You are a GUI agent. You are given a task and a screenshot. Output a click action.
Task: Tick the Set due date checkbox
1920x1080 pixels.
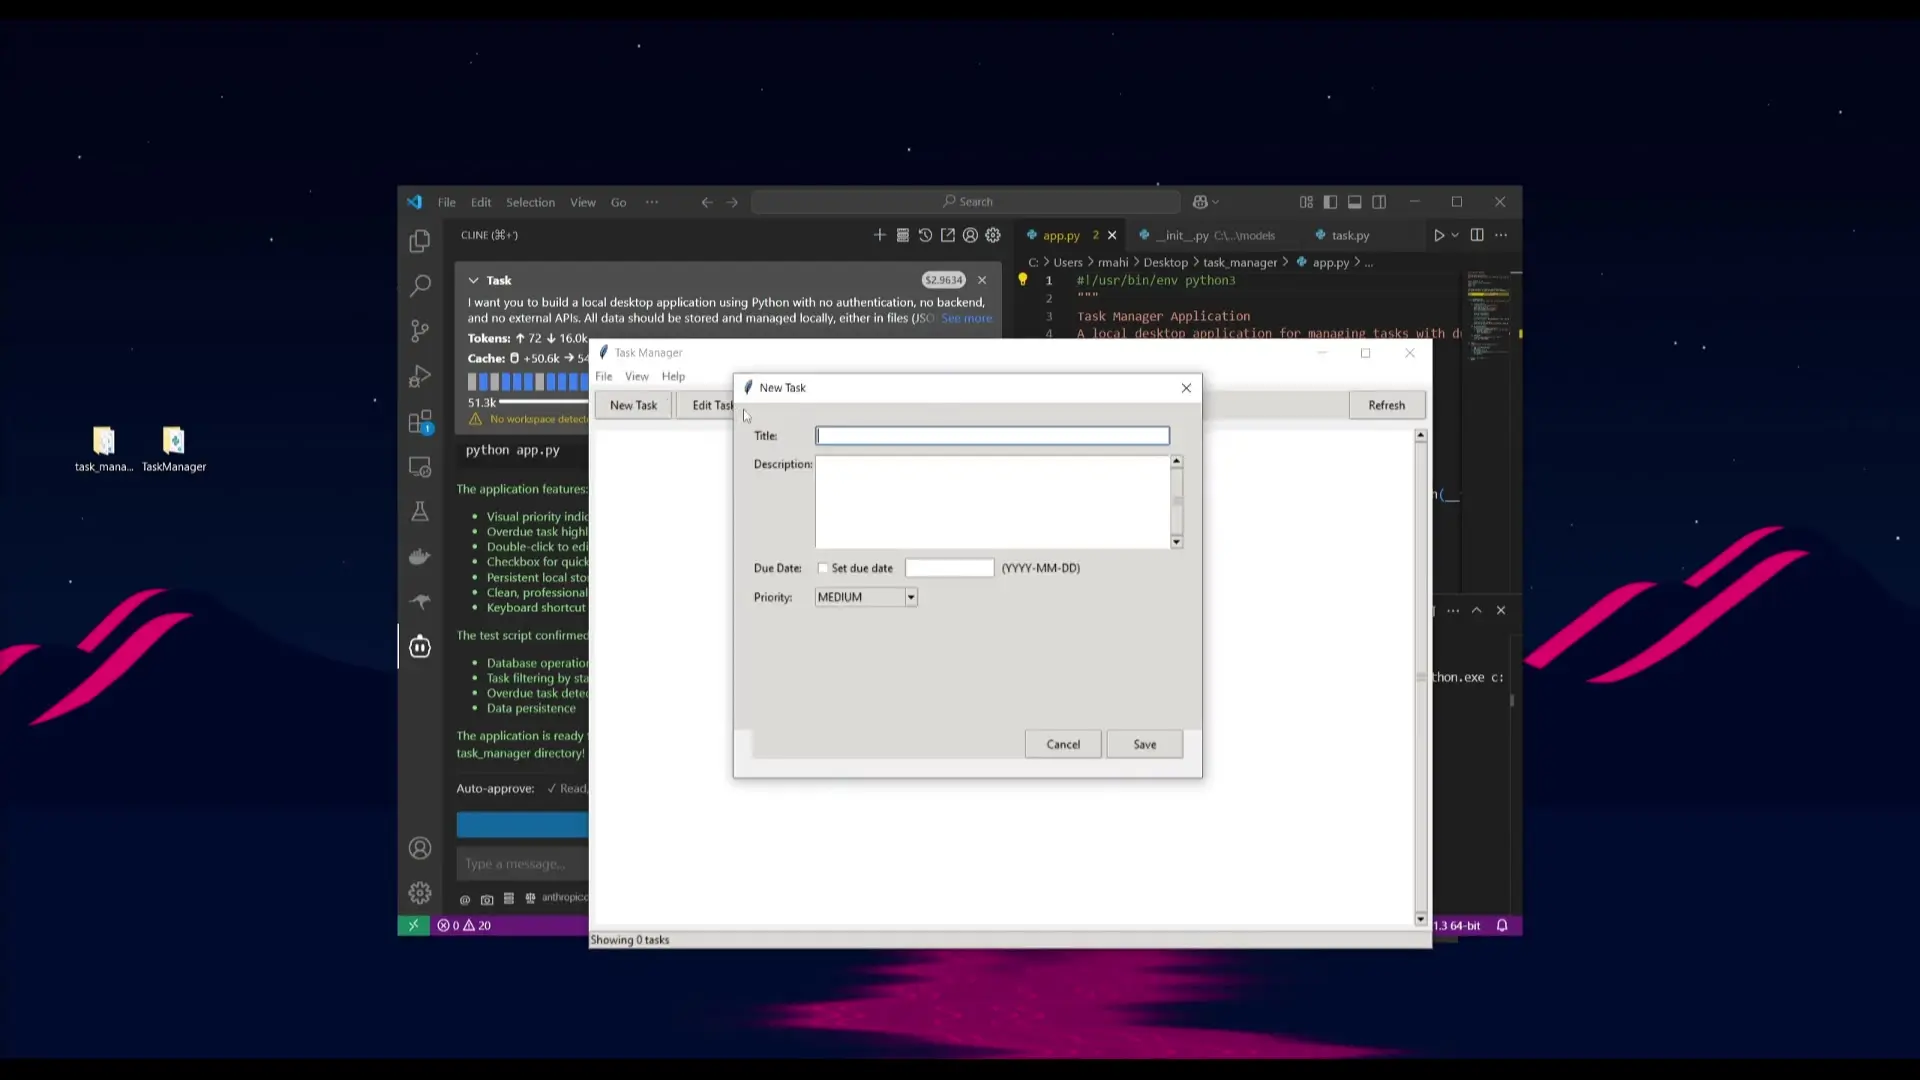(x=822, y=568)
